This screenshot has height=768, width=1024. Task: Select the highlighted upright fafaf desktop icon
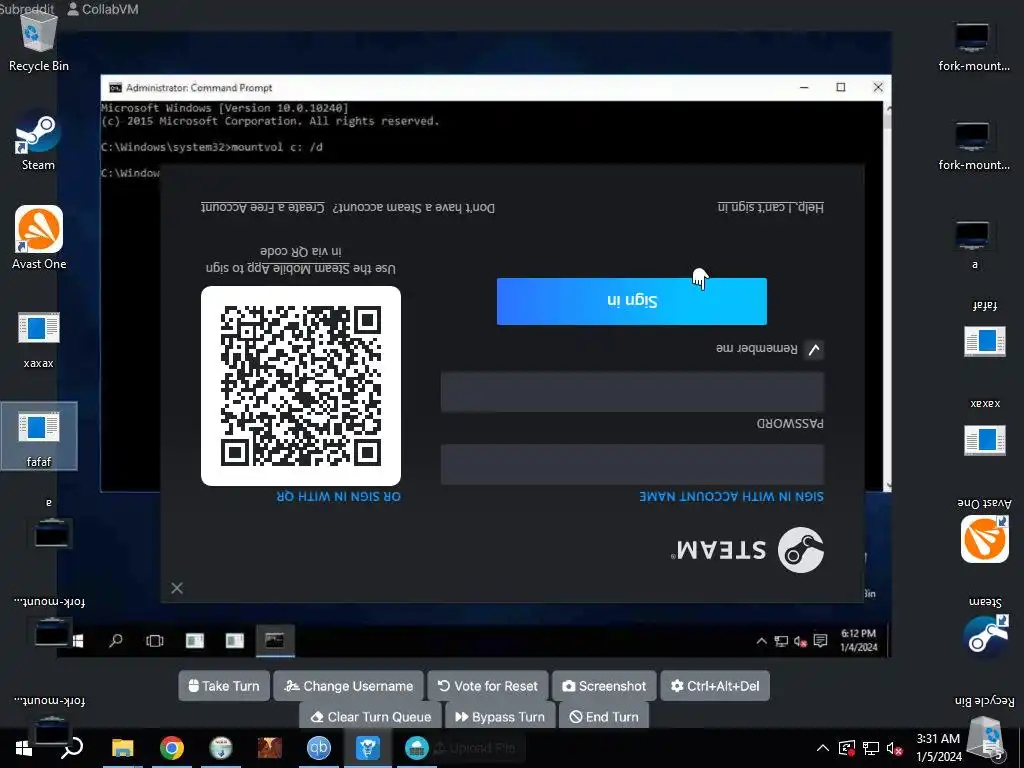point(39,436)
